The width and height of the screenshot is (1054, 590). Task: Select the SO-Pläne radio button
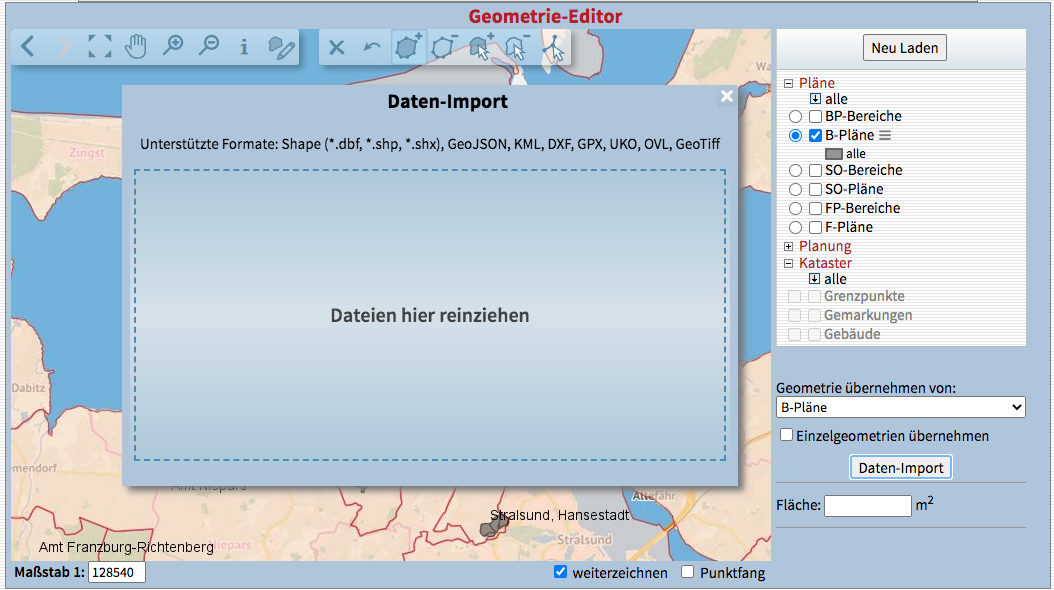796,189
